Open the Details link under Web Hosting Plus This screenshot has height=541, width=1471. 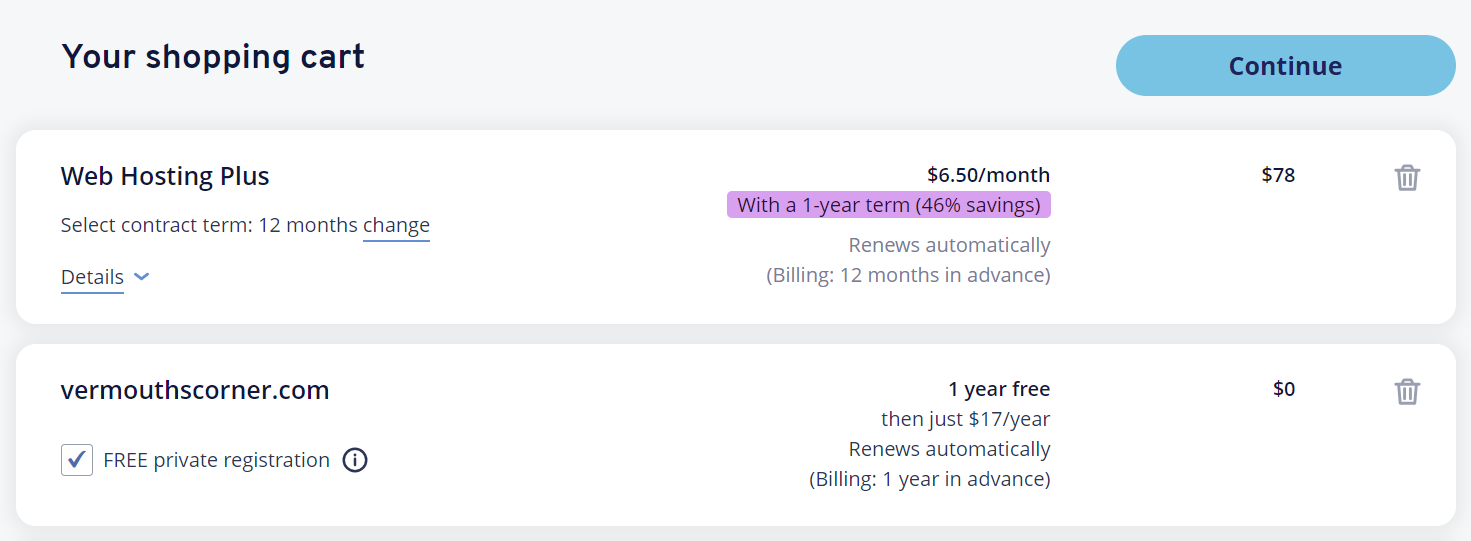coord(92,277)
